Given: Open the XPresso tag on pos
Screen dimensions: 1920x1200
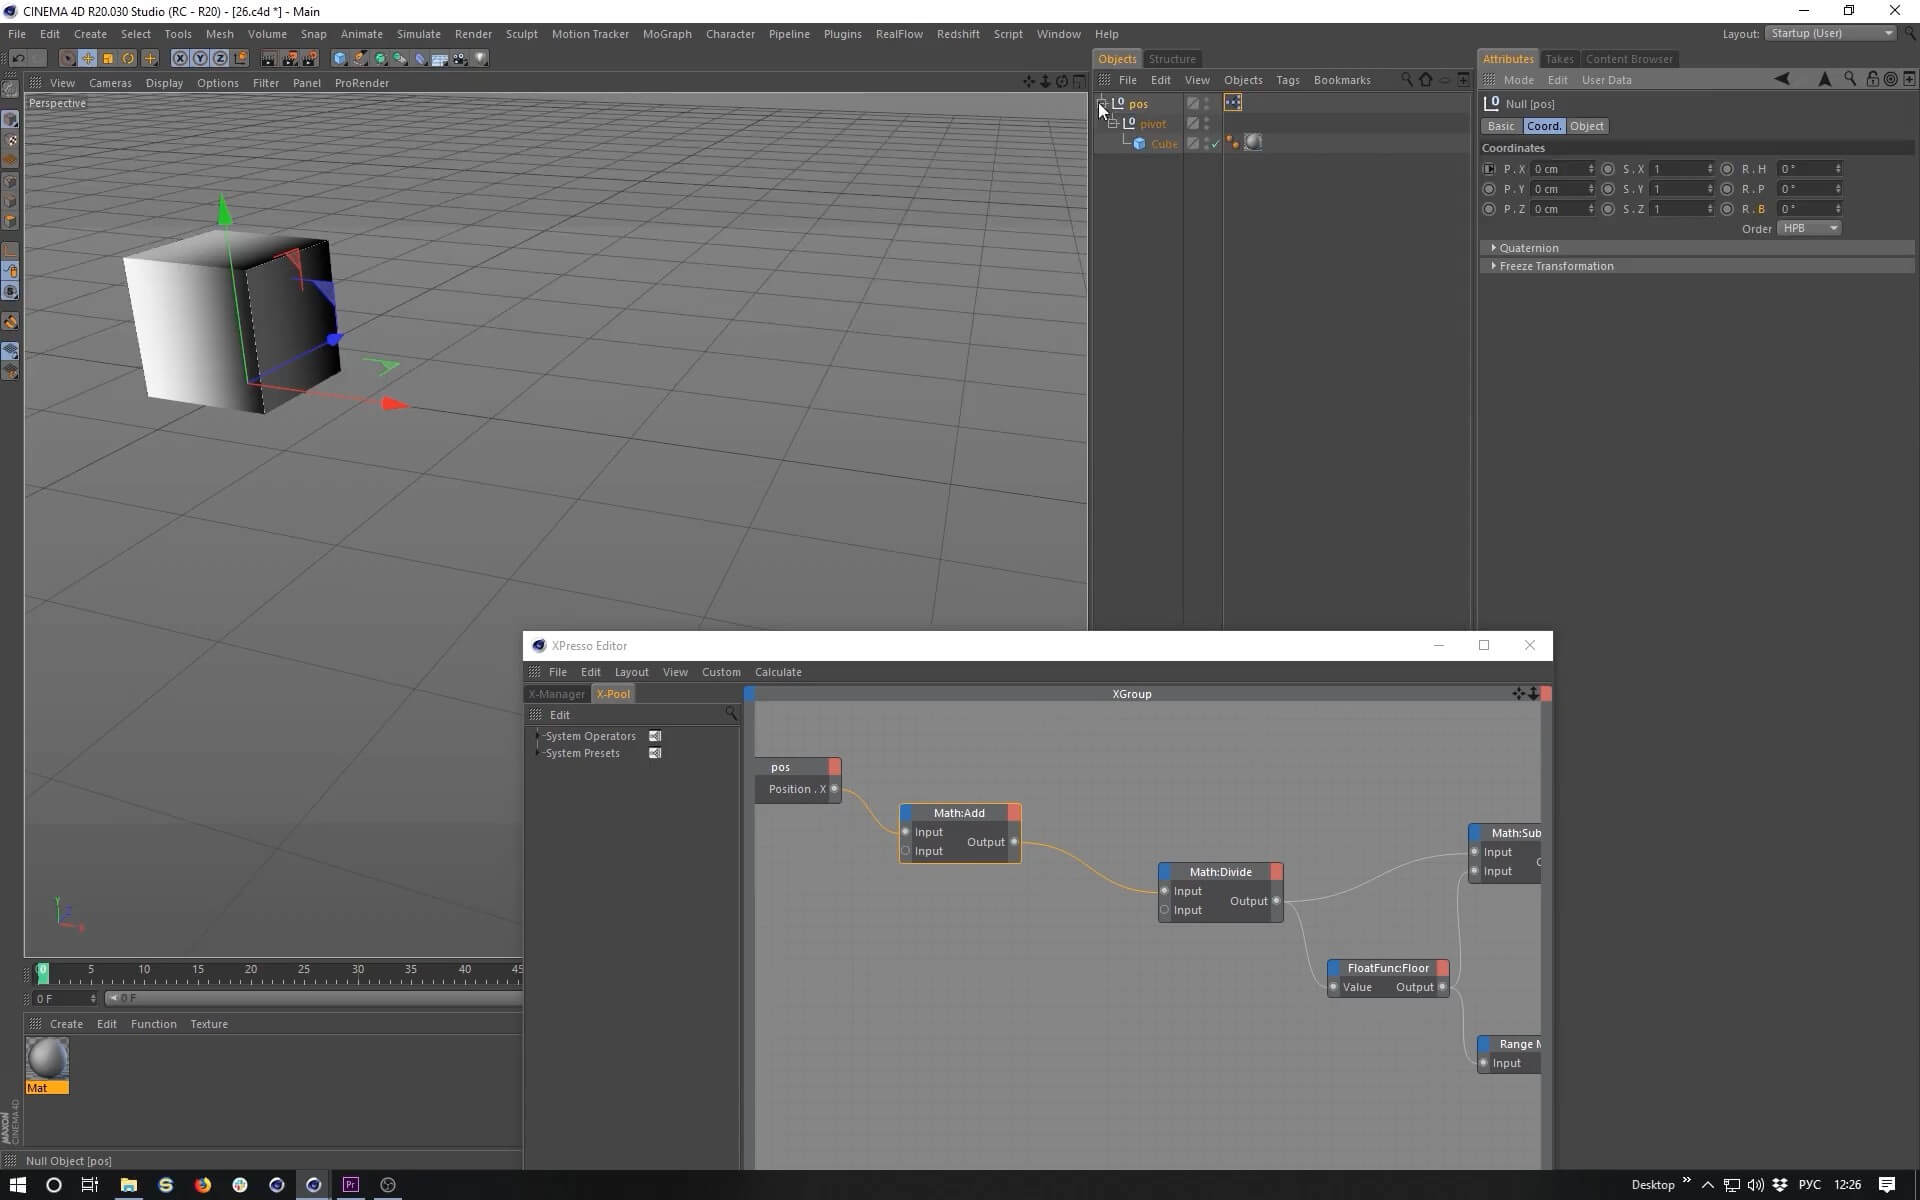Looking at the screenshot, I should (x=1232, y=103).
